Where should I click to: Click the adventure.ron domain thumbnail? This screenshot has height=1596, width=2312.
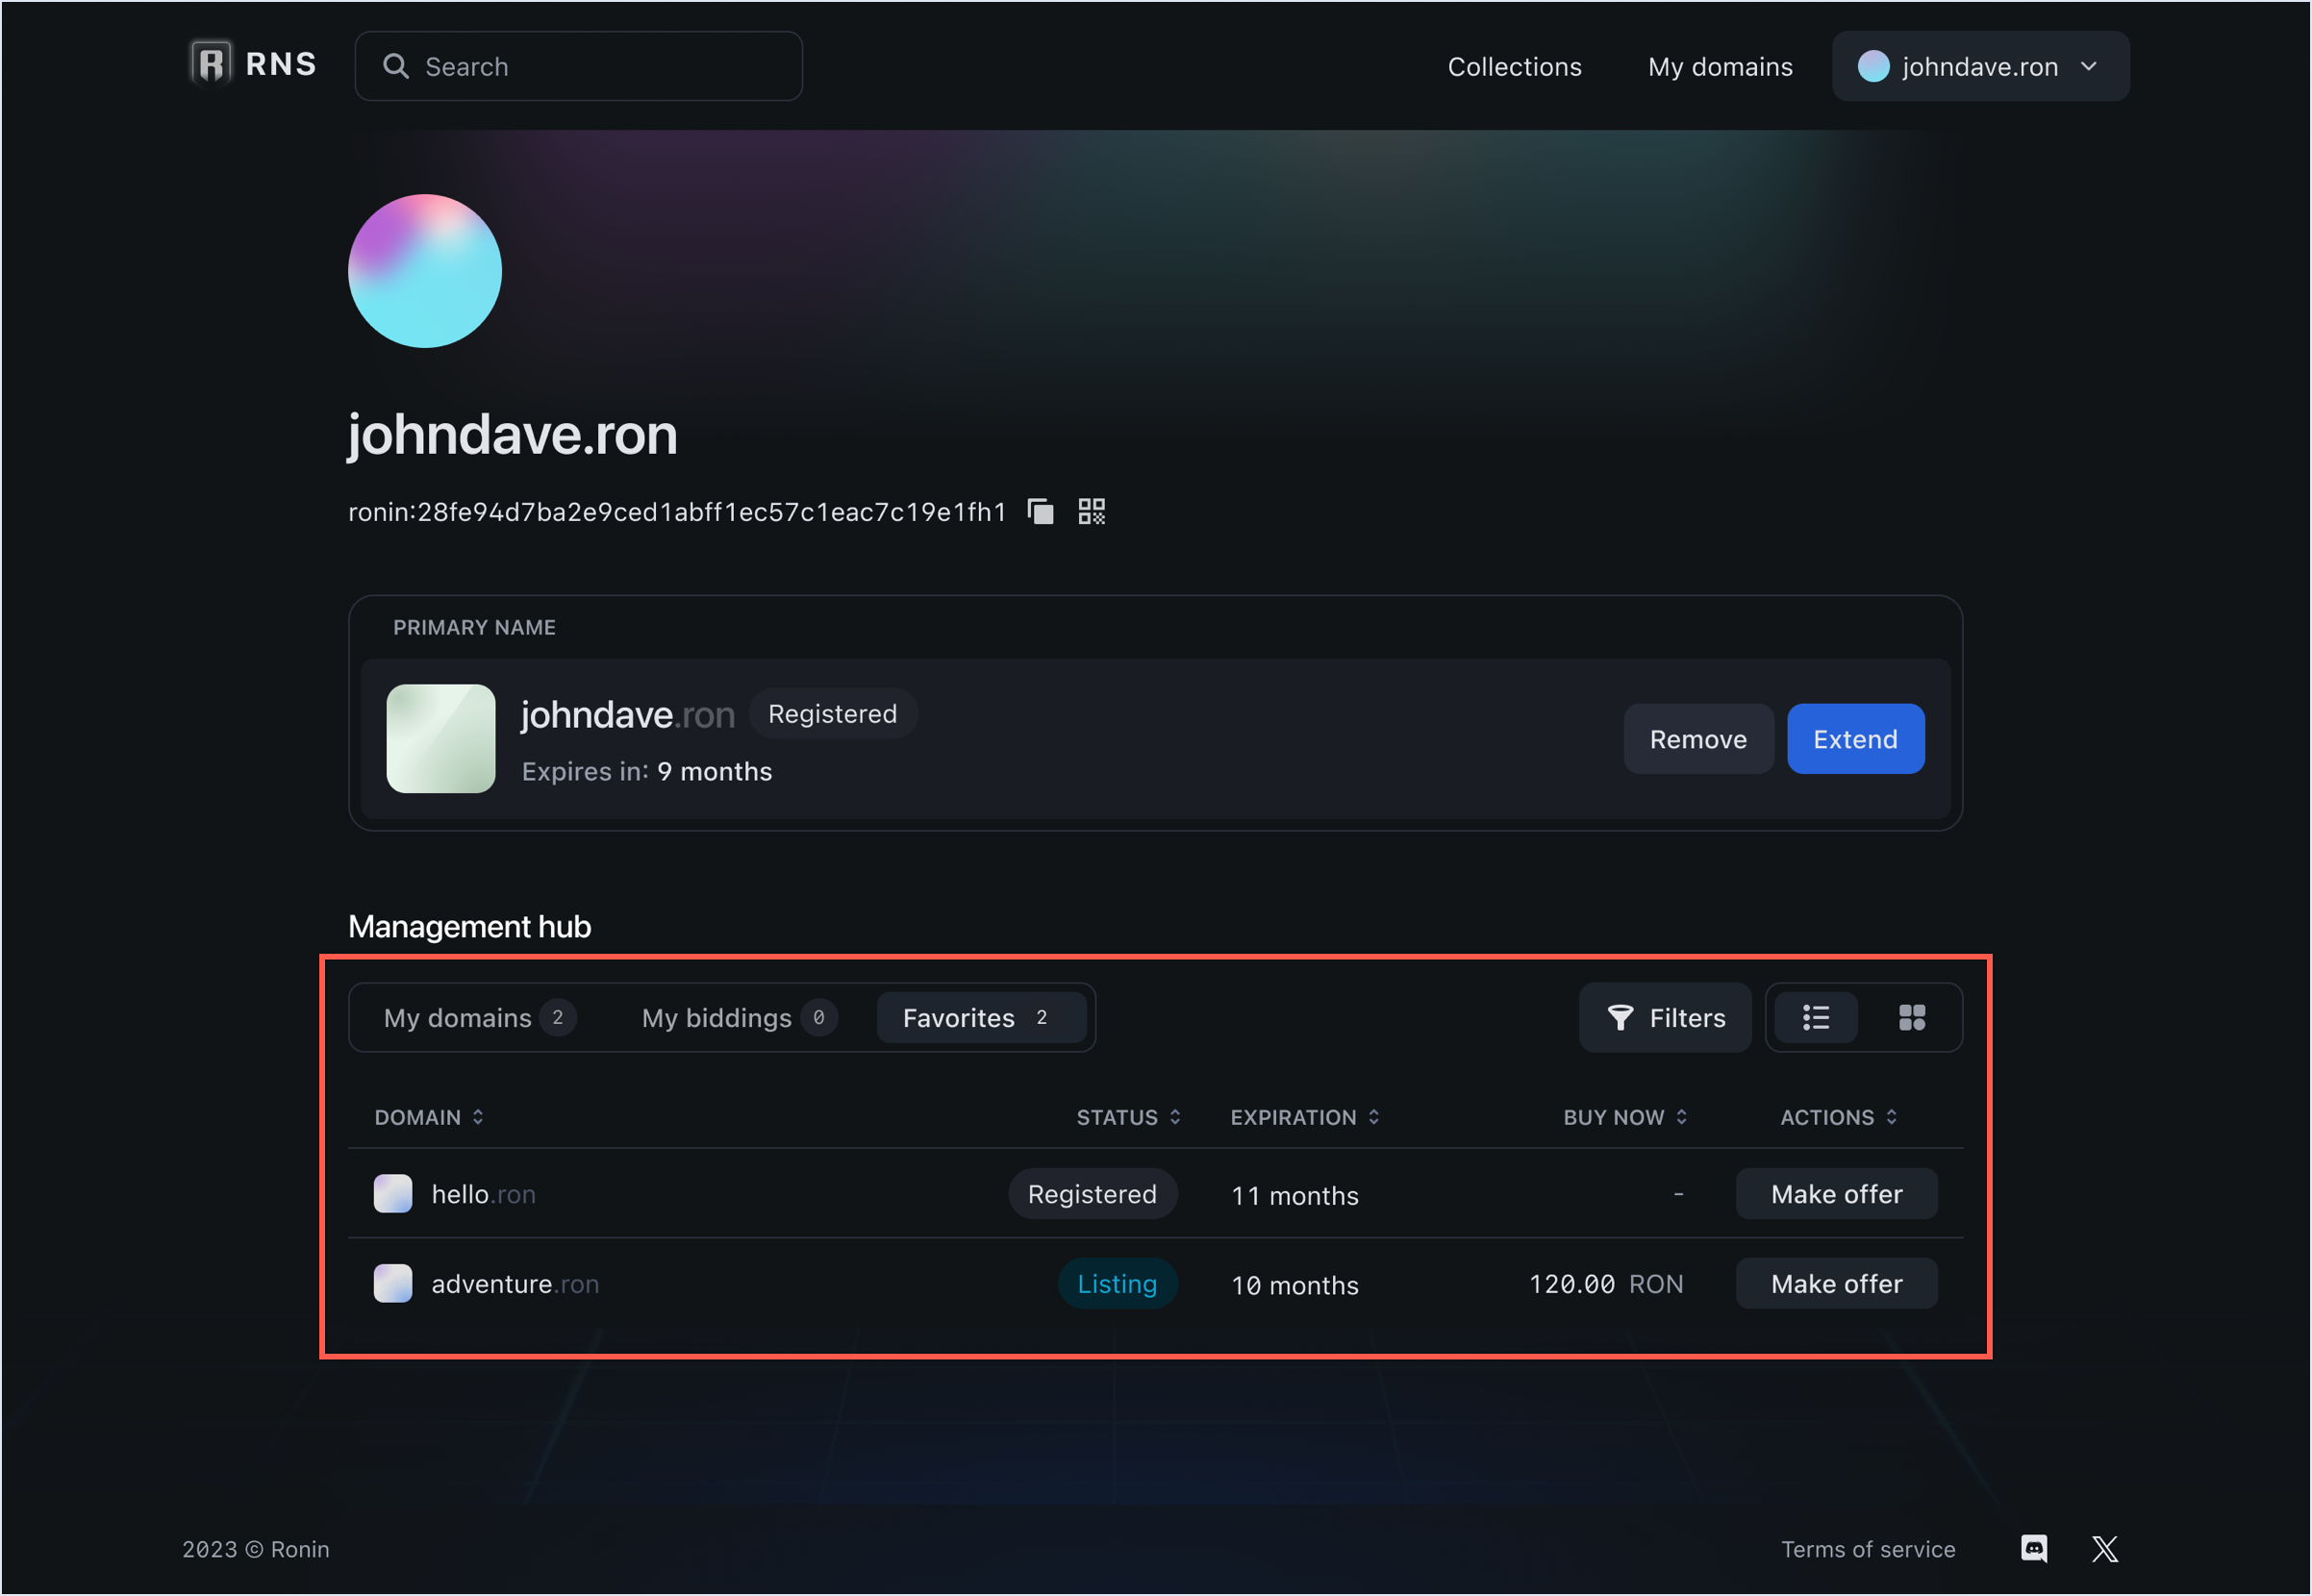coord(392,1283)
